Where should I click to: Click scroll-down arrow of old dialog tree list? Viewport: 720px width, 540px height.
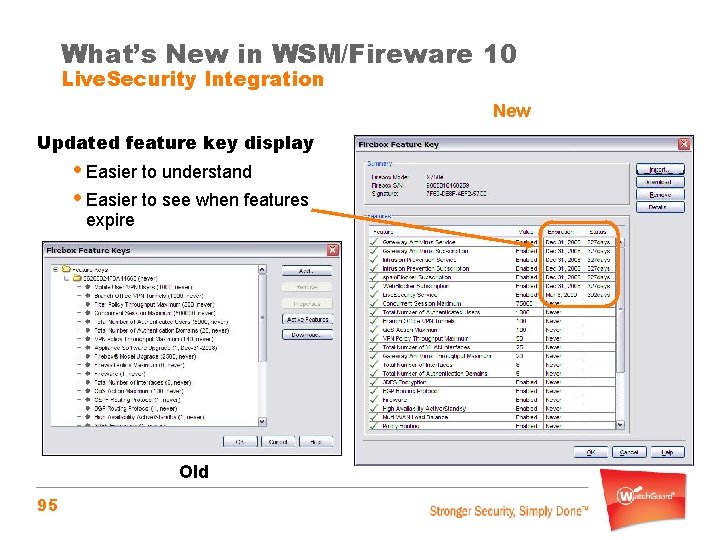coord(262,421)
